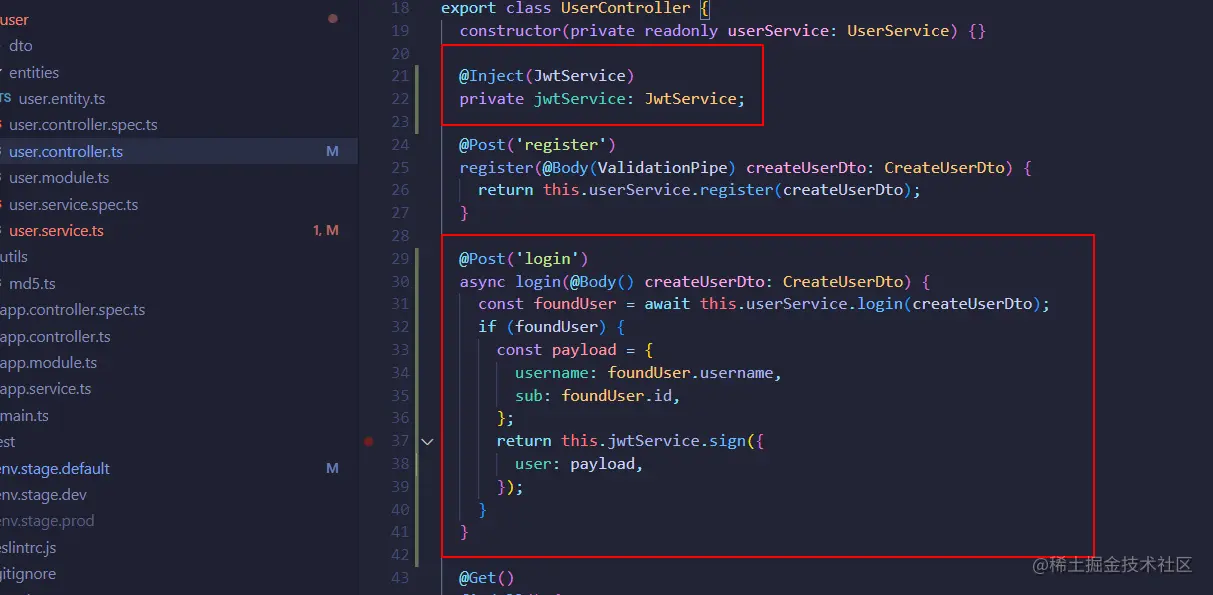Click 'user: payload' on line 38
The image size is (1213, 595).
tap(575, 464)
